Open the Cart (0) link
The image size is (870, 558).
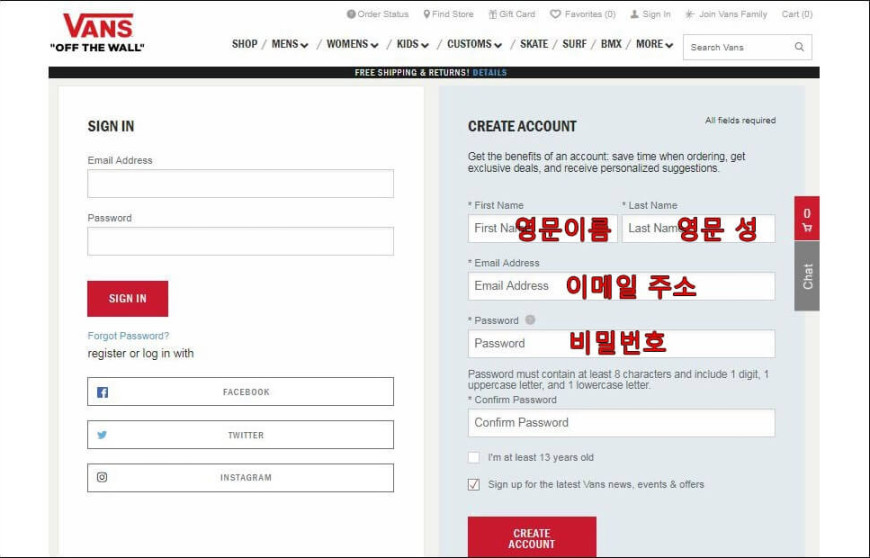(797, 14)
